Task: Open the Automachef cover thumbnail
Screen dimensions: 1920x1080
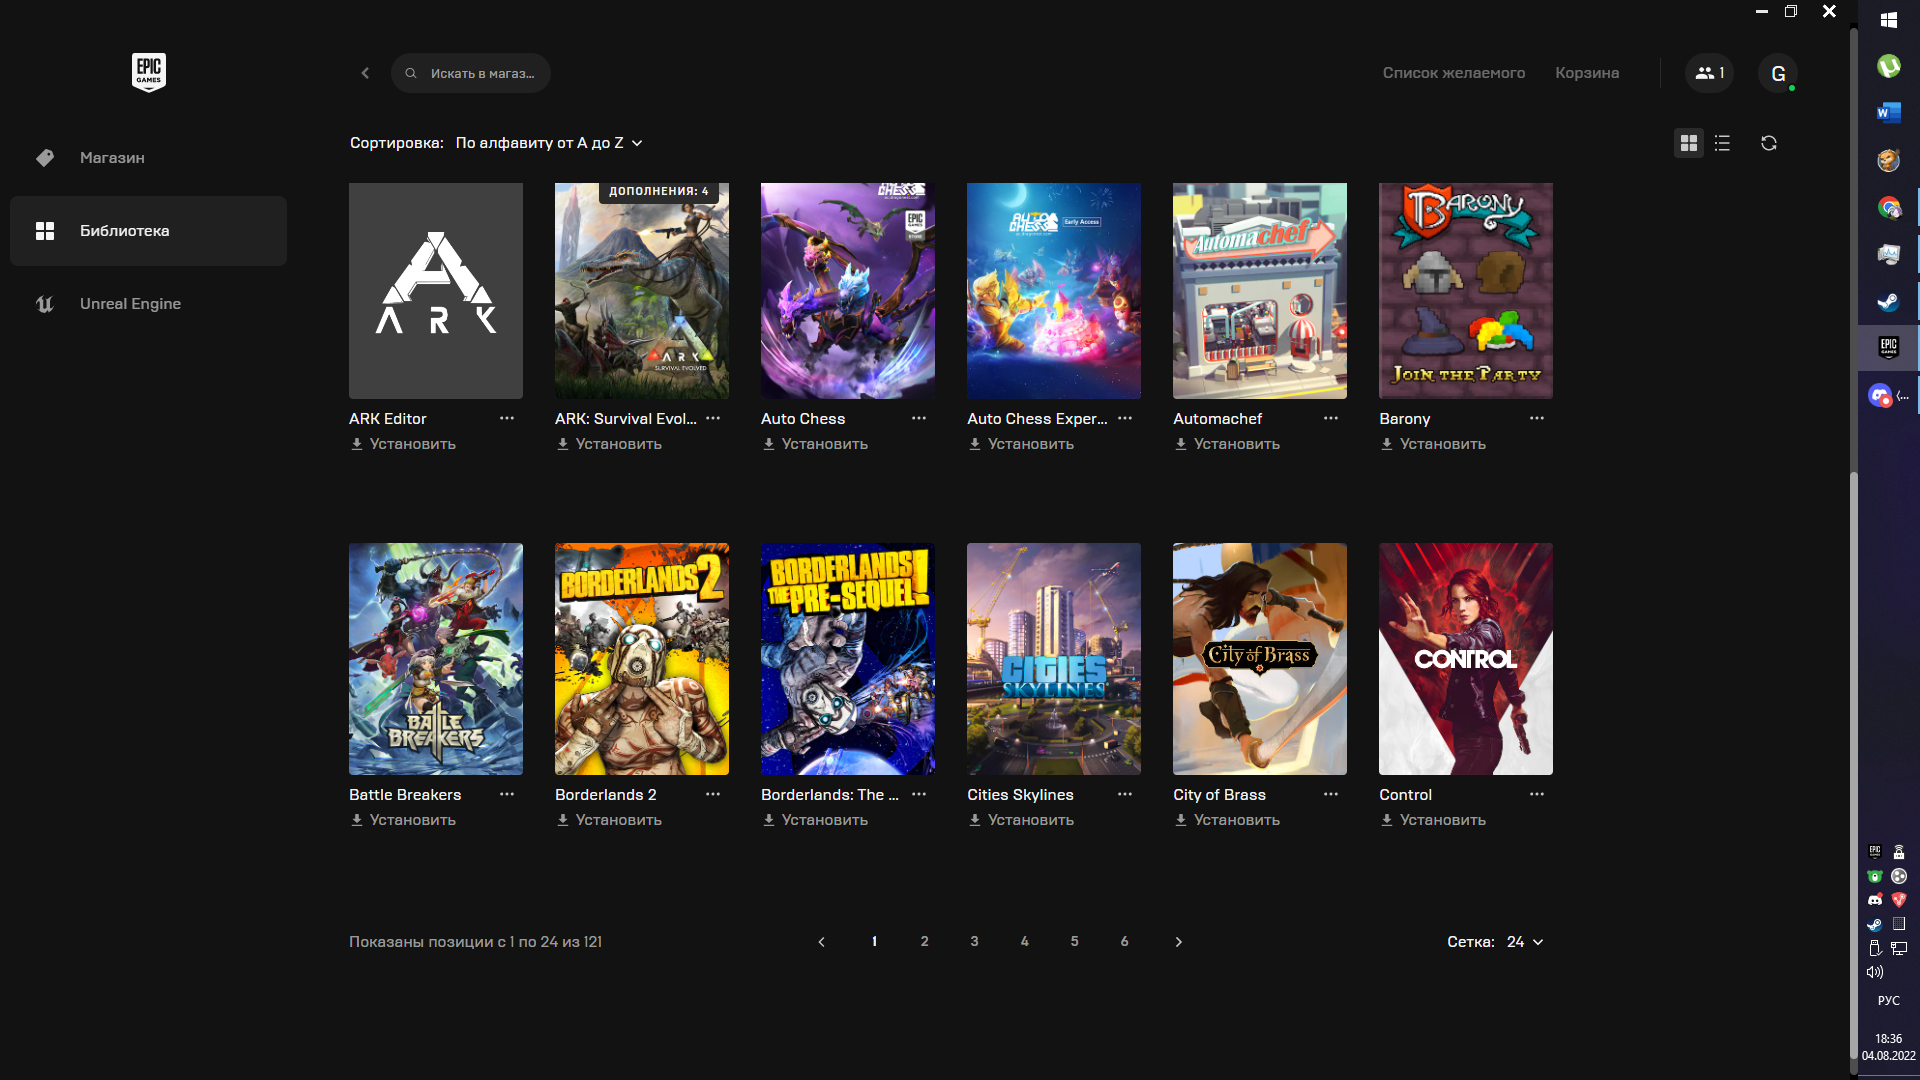Action: [1260, 291]
